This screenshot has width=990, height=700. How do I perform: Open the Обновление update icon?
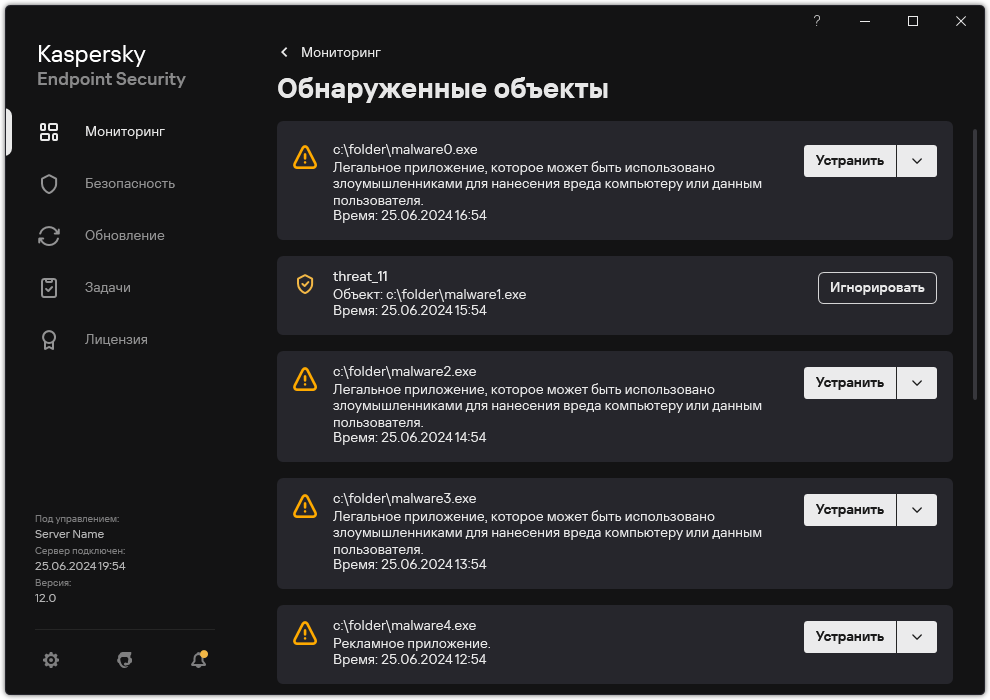click(x=49, y=235)
